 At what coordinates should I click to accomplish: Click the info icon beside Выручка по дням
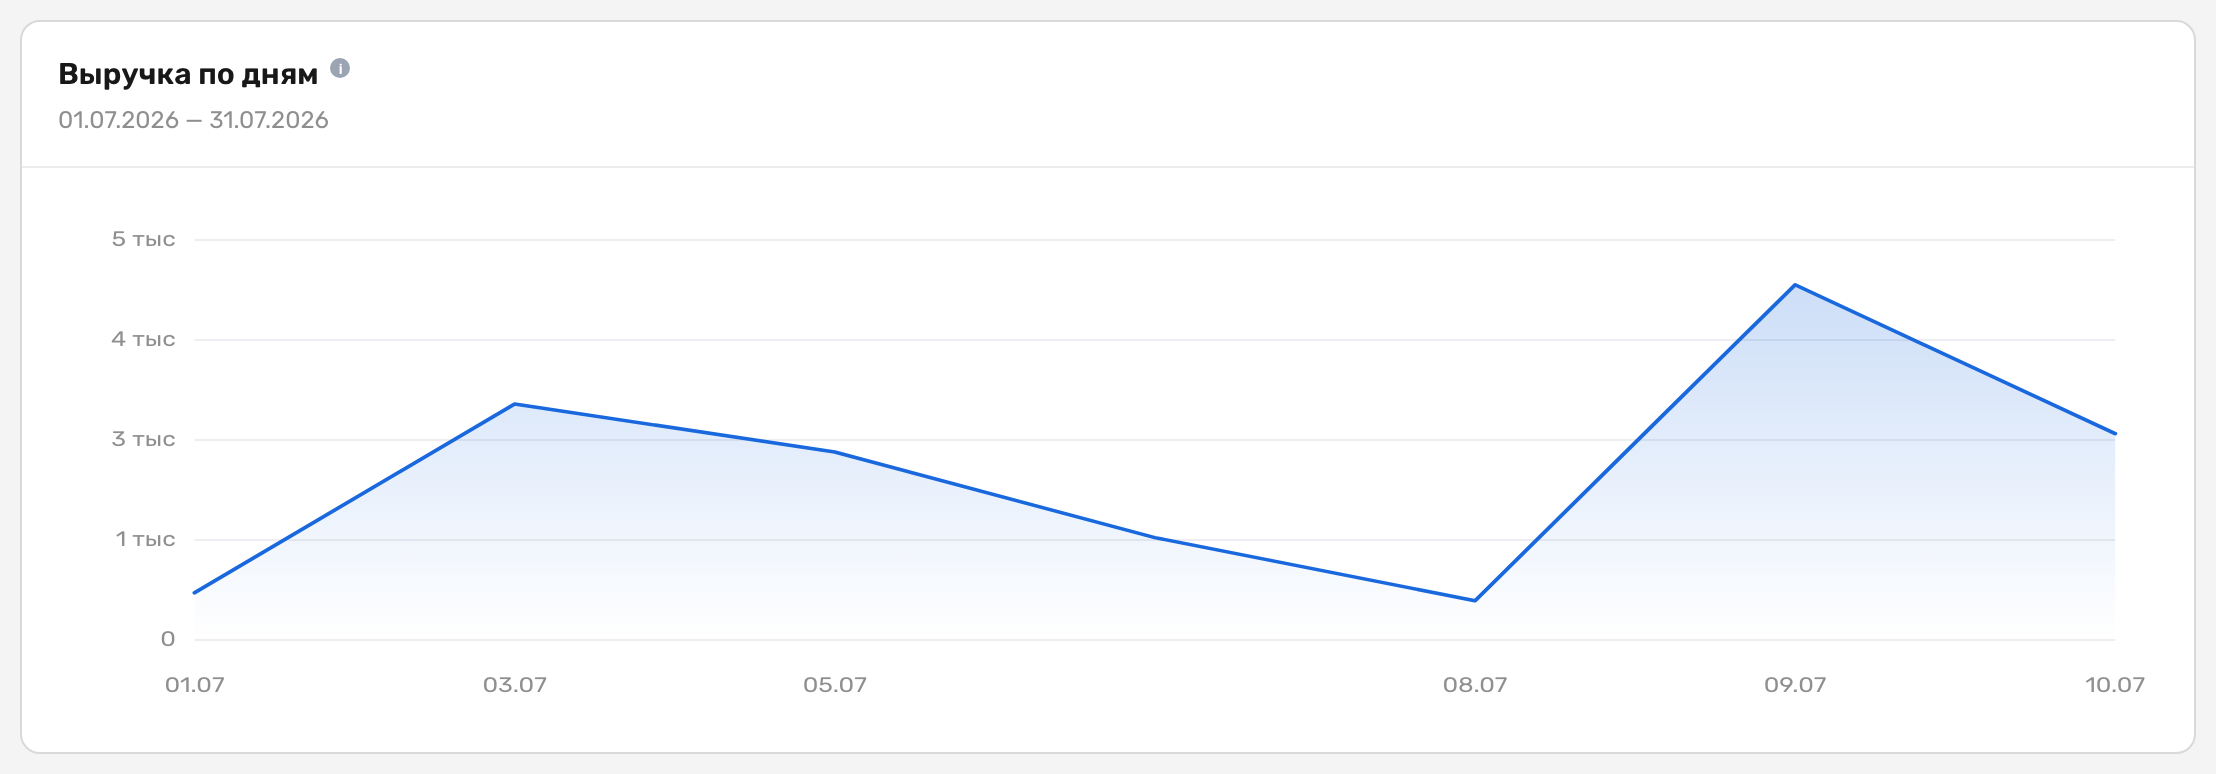340,69
